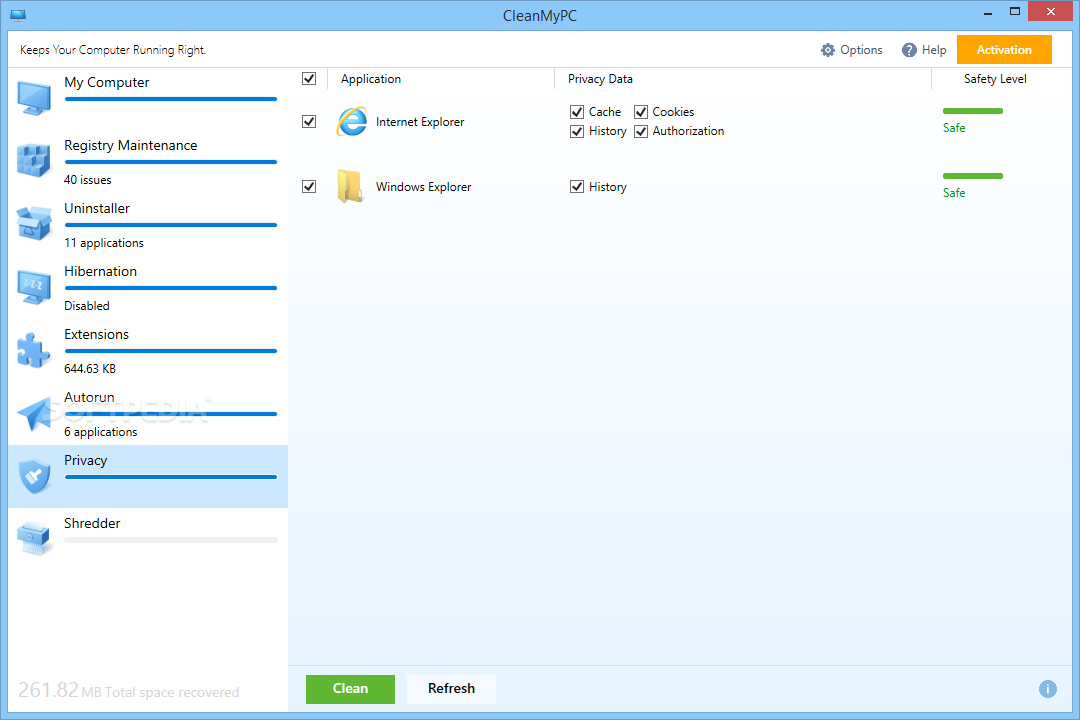
Task: Click the Windows Explorer safety level bar
Action: click(973, 176)
